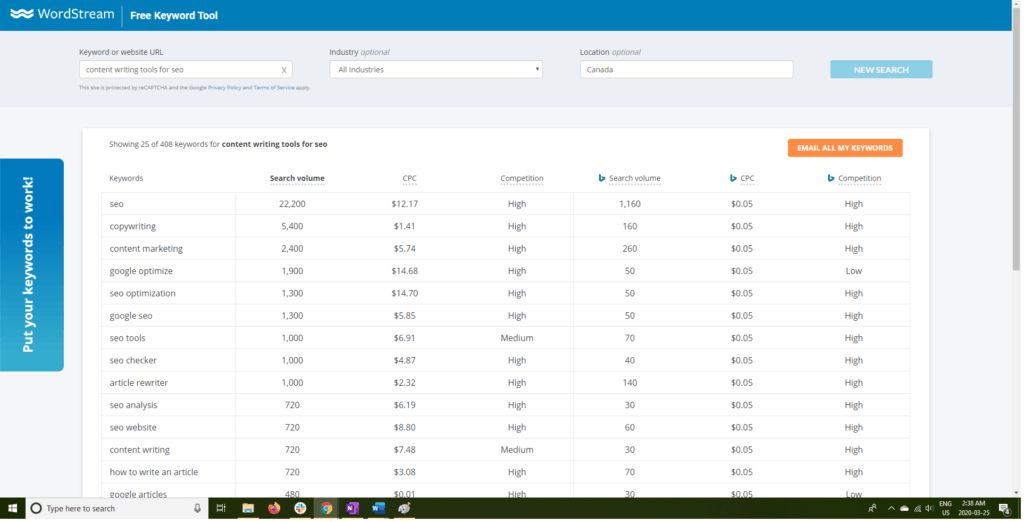Sort by Bing Search volume column header
Image resolution: width=1024 pixels, height=522 pixels.
635,178
